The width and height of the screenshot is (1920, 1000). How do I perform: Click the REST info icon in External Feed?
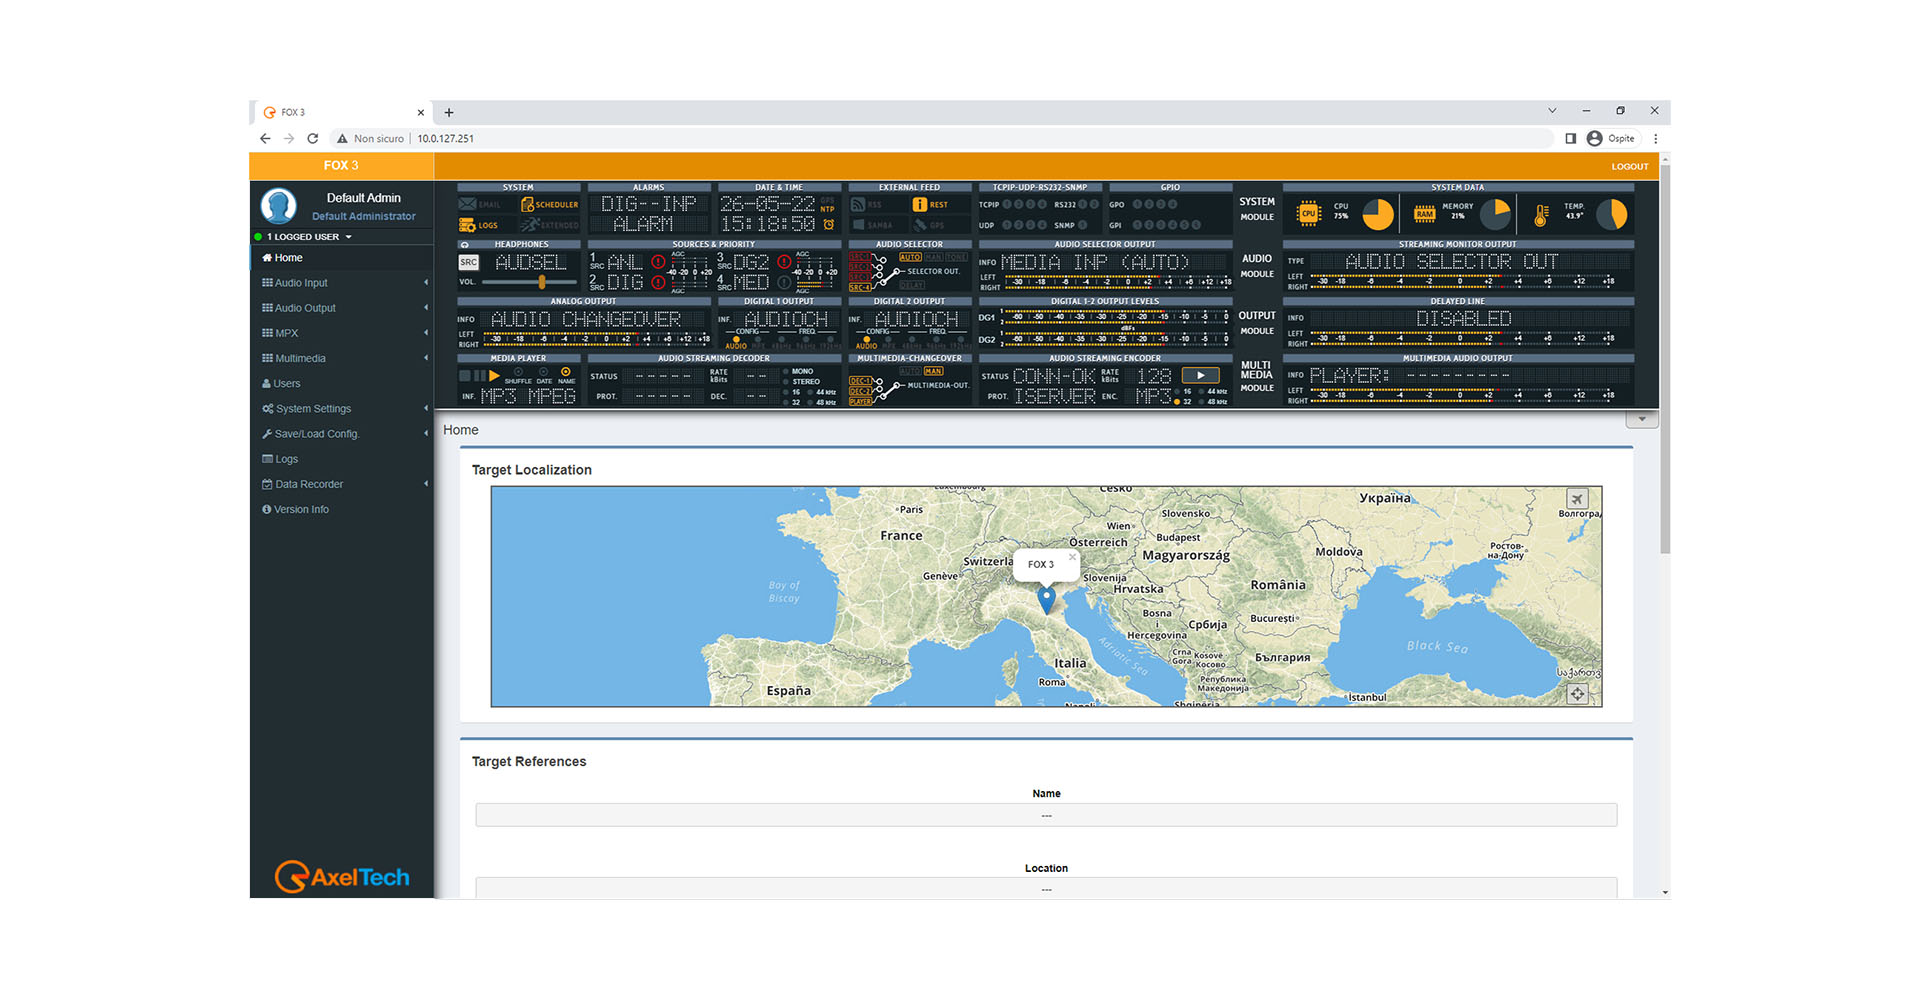(x=919, y=205)
